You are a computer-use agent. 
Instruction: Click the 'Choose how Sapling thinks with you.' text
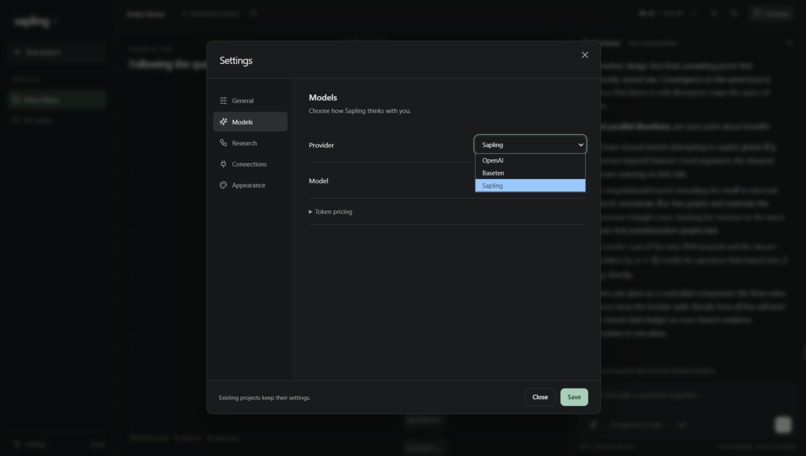pos(359,111)
